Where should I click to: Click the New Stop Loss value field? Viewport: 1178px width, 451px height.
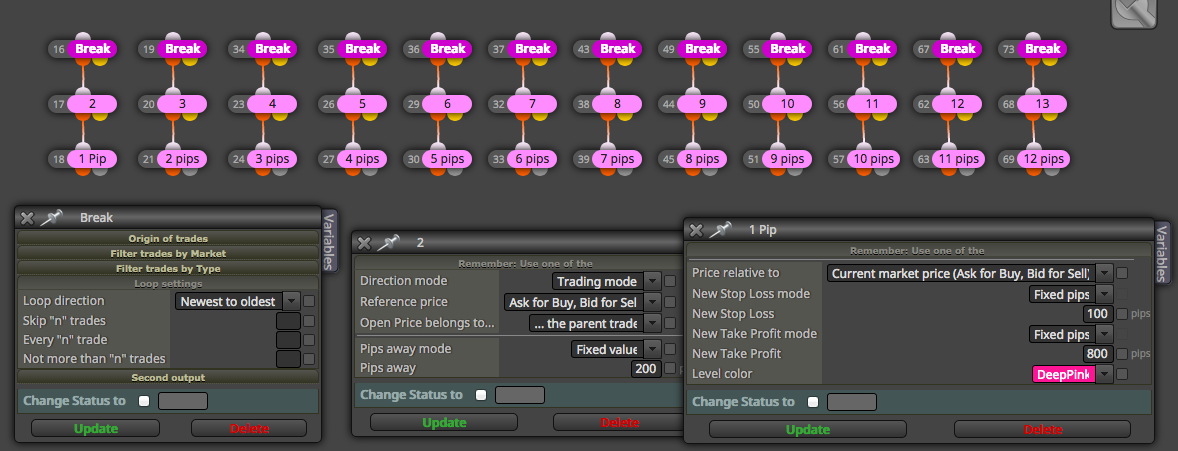1098,313
